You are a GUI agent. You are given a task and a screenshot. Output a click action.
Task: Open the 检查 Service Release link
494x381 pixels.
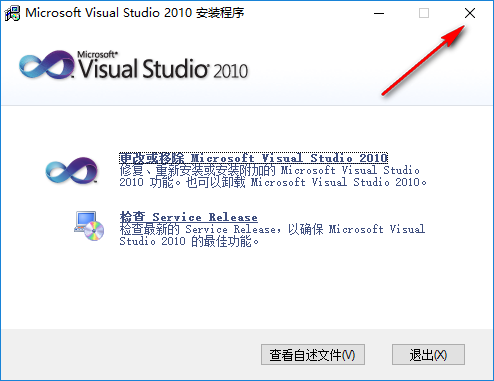[188, 217]
